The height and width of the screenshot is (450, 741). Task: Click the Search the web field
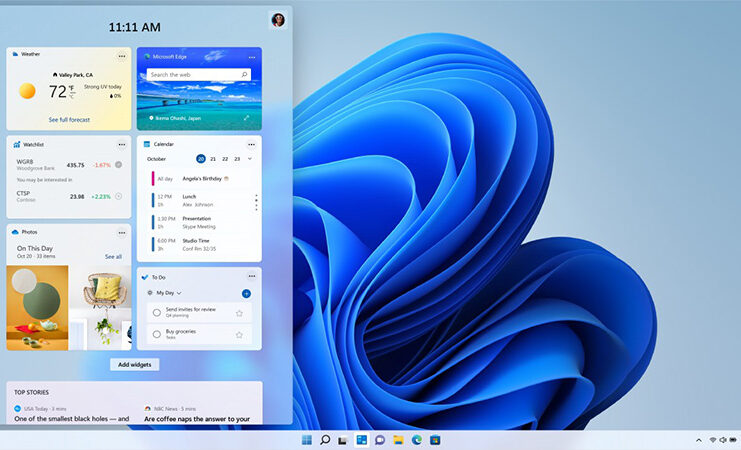click(x=190, y=75)
